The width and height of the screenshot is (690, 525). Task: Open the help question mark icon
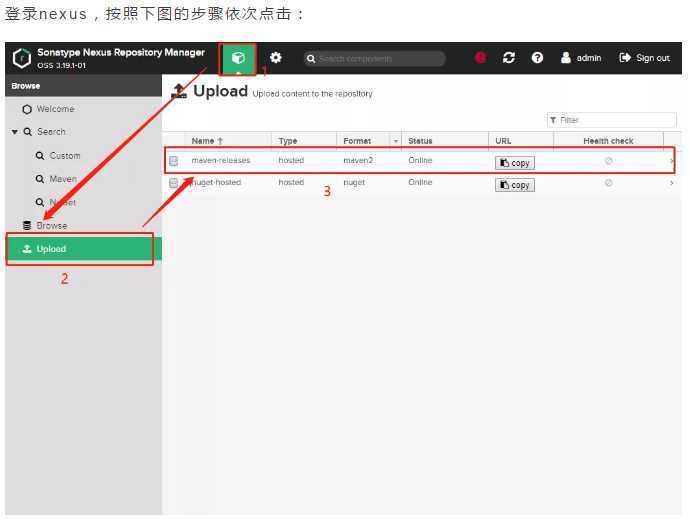coord(537,58)
